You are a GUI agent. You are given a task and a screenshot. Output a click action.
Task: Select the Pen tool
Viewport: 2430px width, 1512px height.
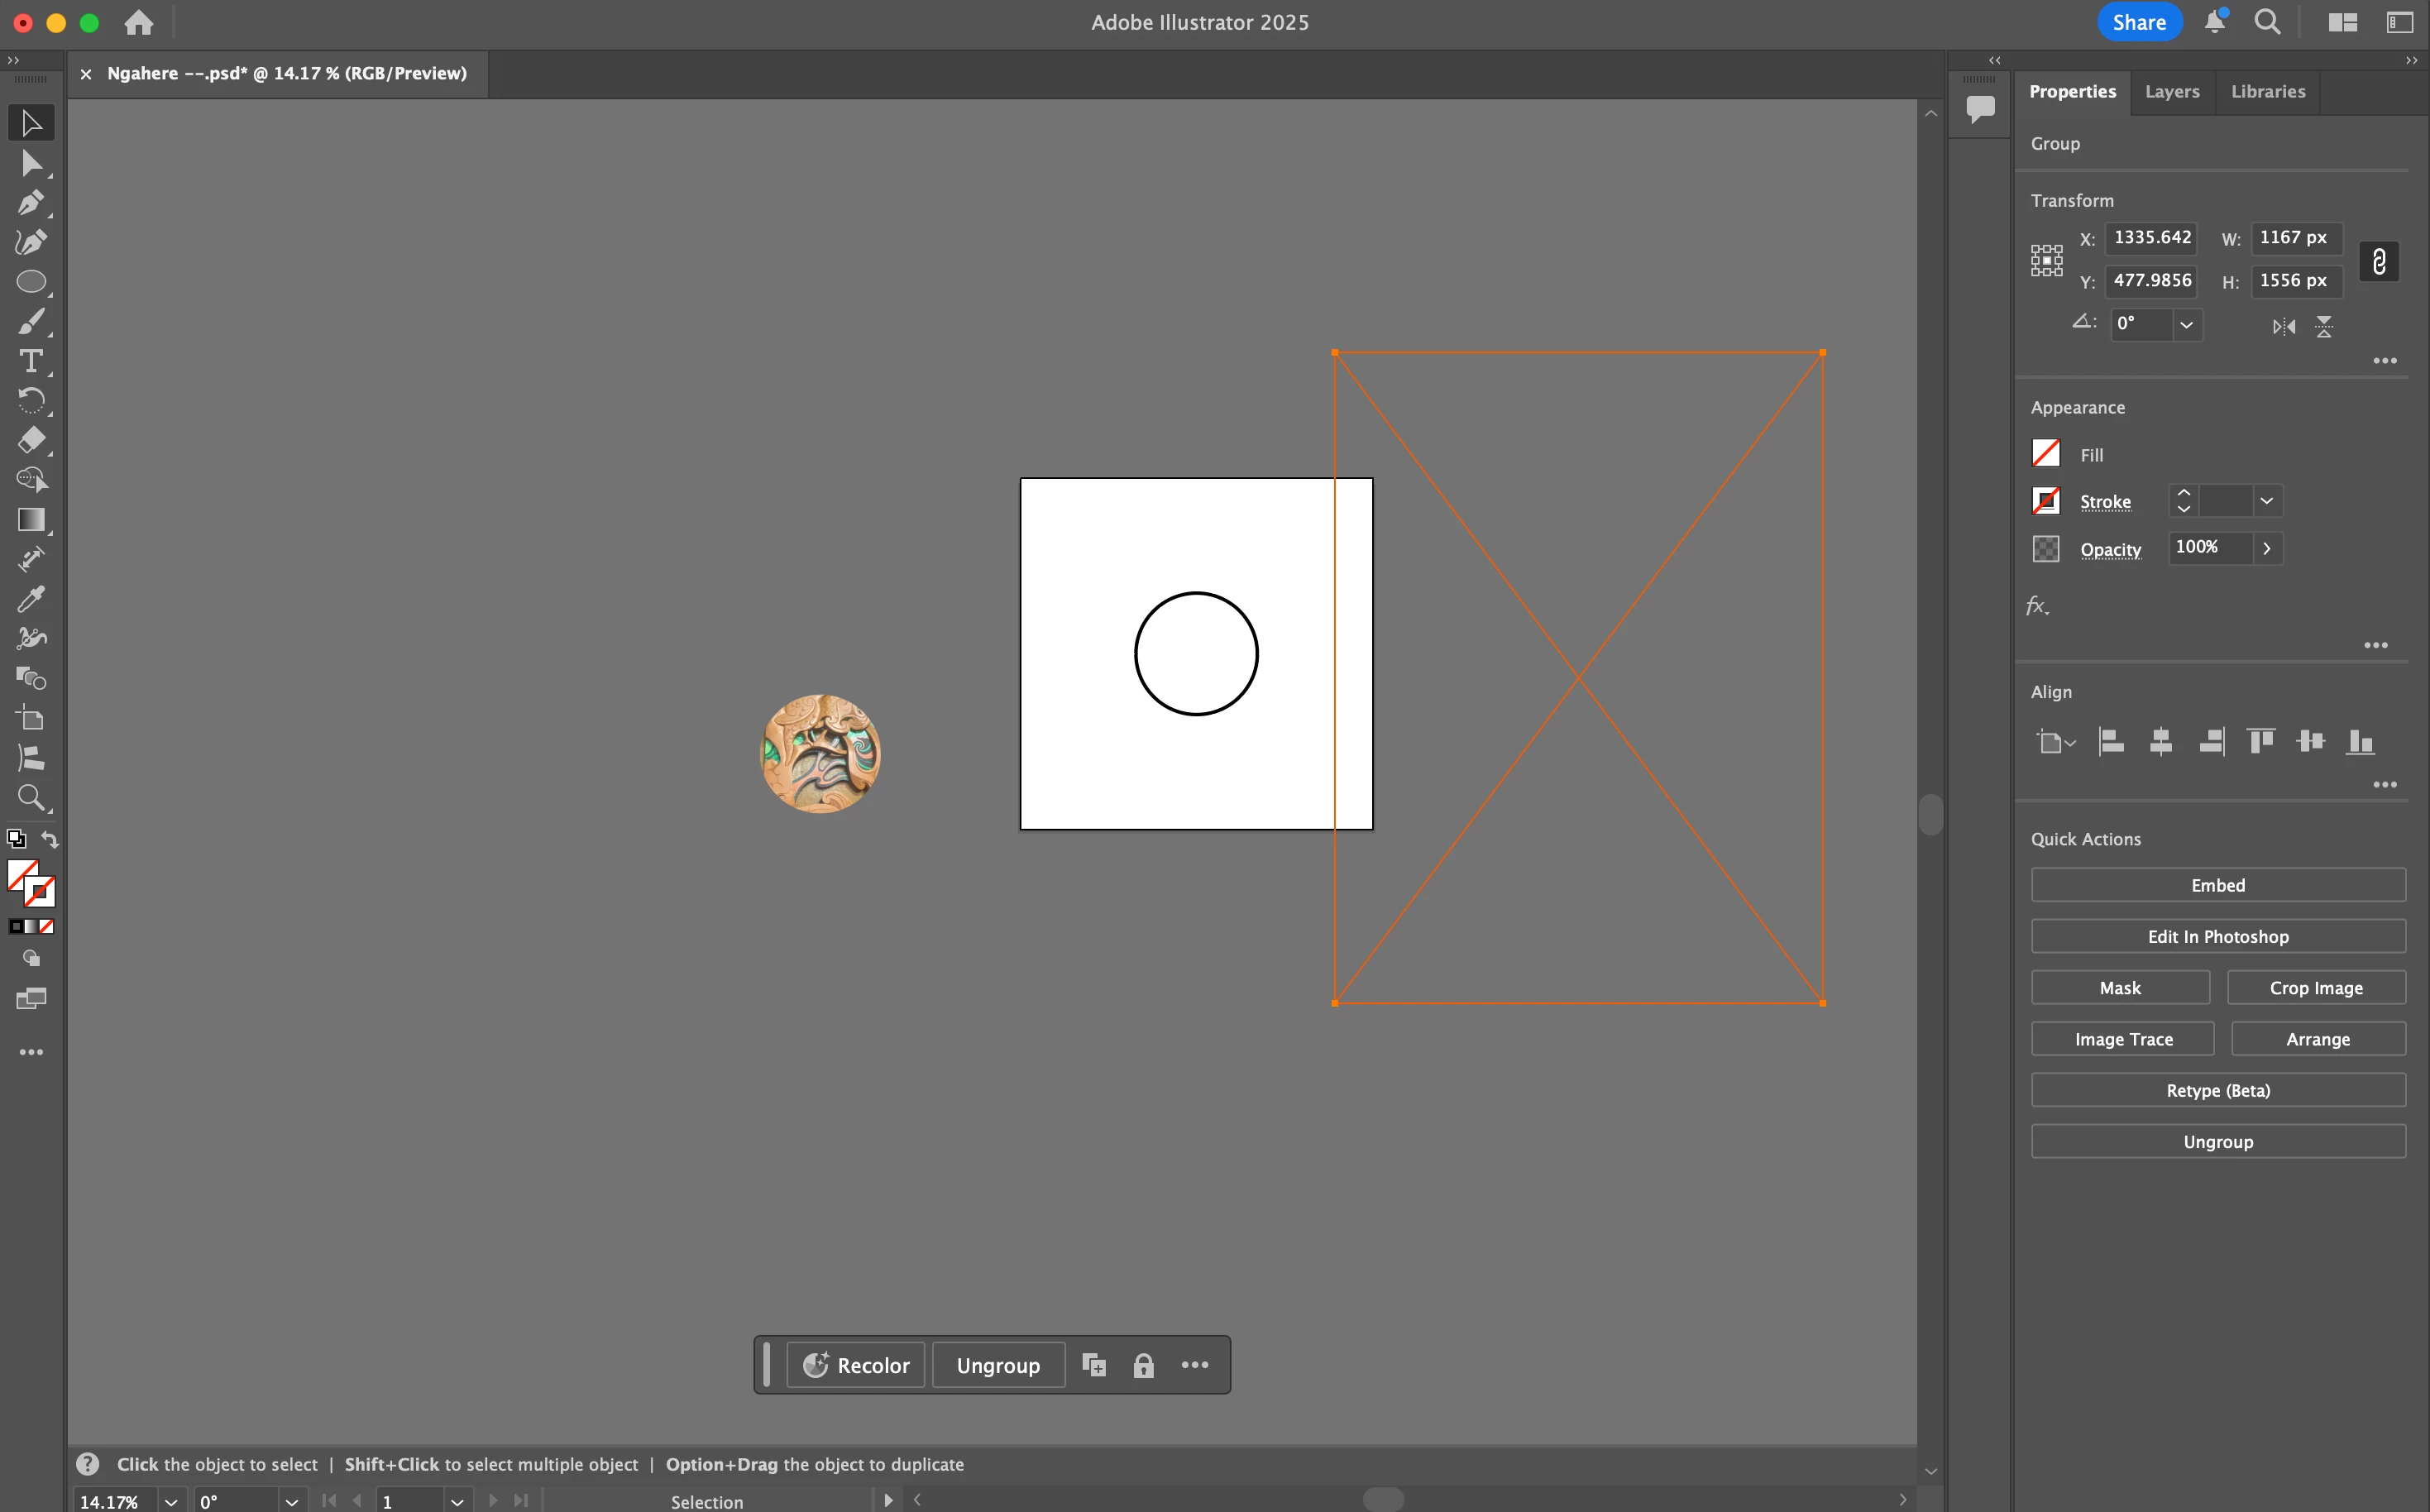(x=30, y=203)
